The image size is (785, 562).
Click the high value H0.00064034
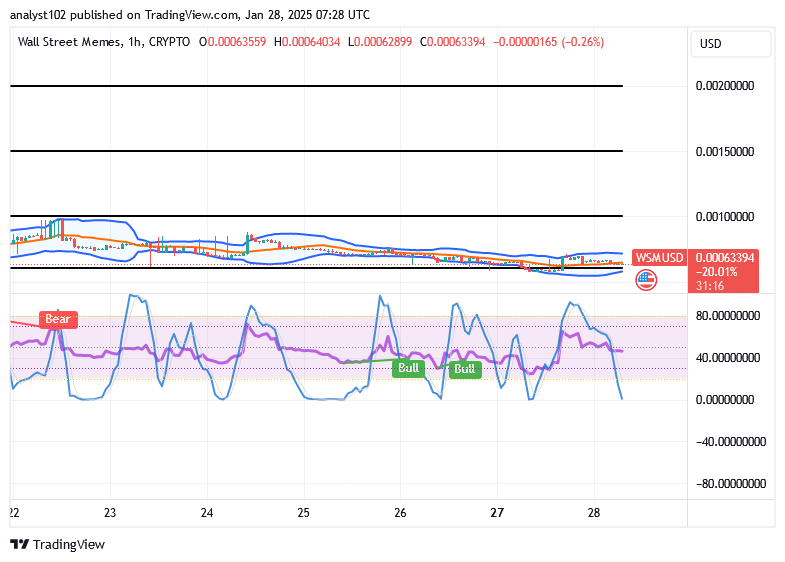coord(307,42)
